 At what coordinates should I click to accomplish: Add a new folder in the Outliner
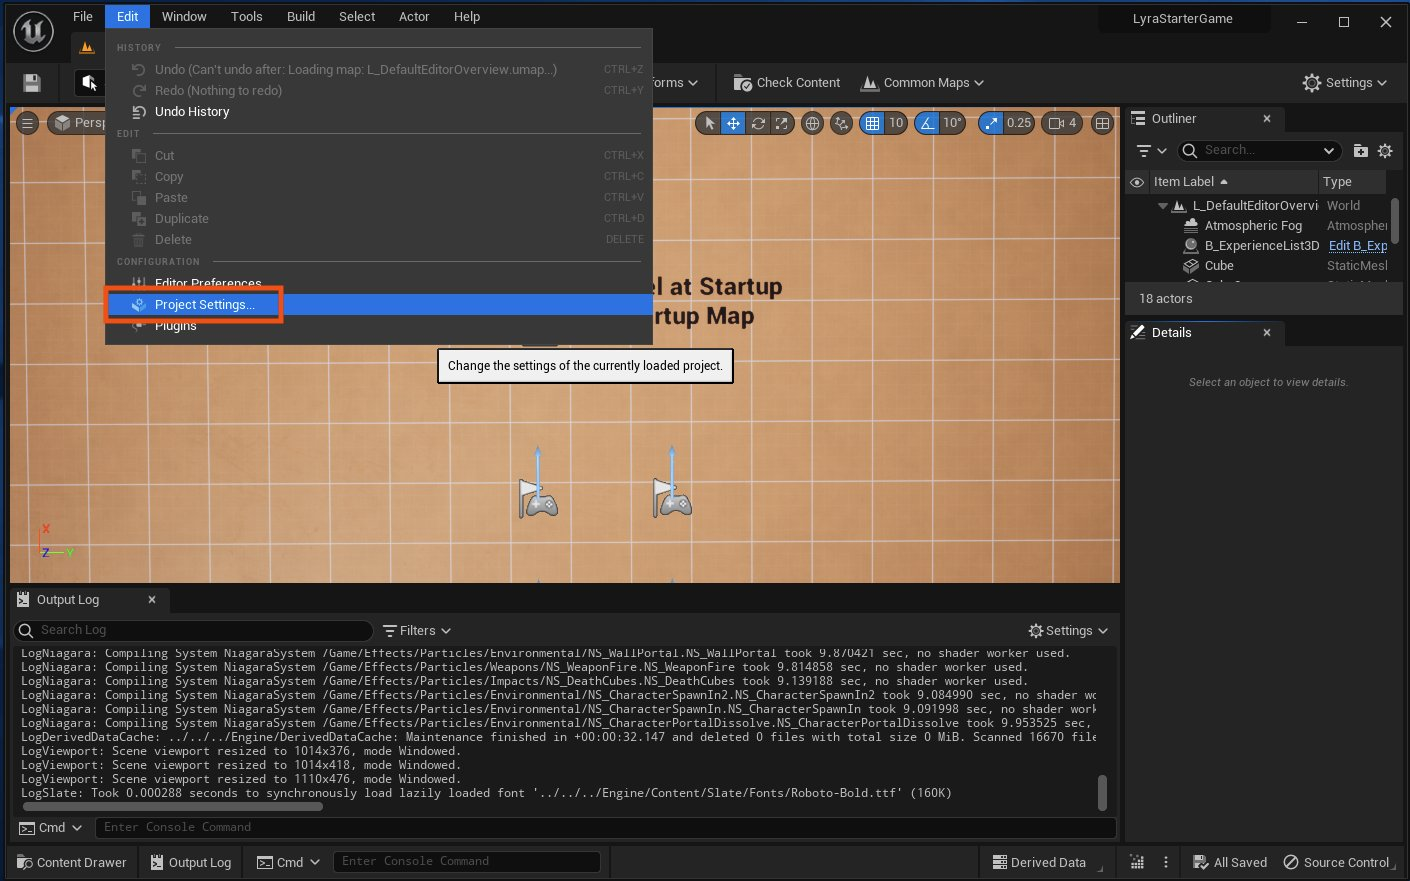1361,151
